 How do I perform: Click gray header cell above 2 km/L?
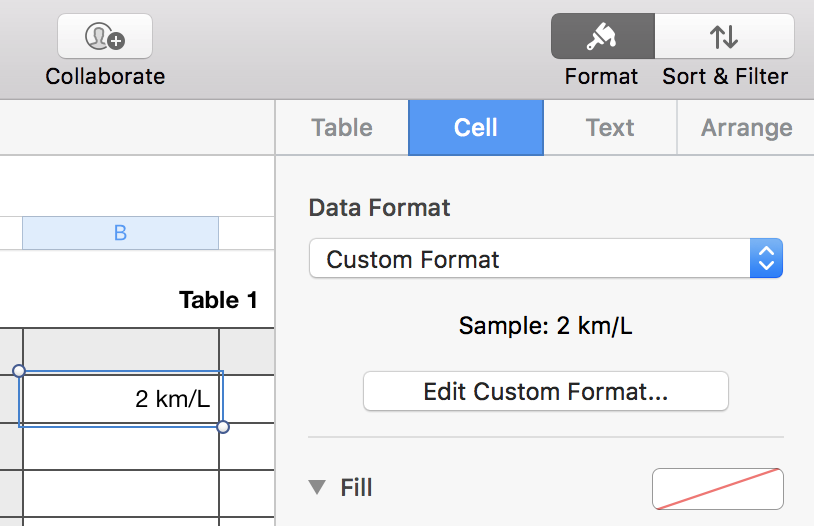tap(120, 351)
